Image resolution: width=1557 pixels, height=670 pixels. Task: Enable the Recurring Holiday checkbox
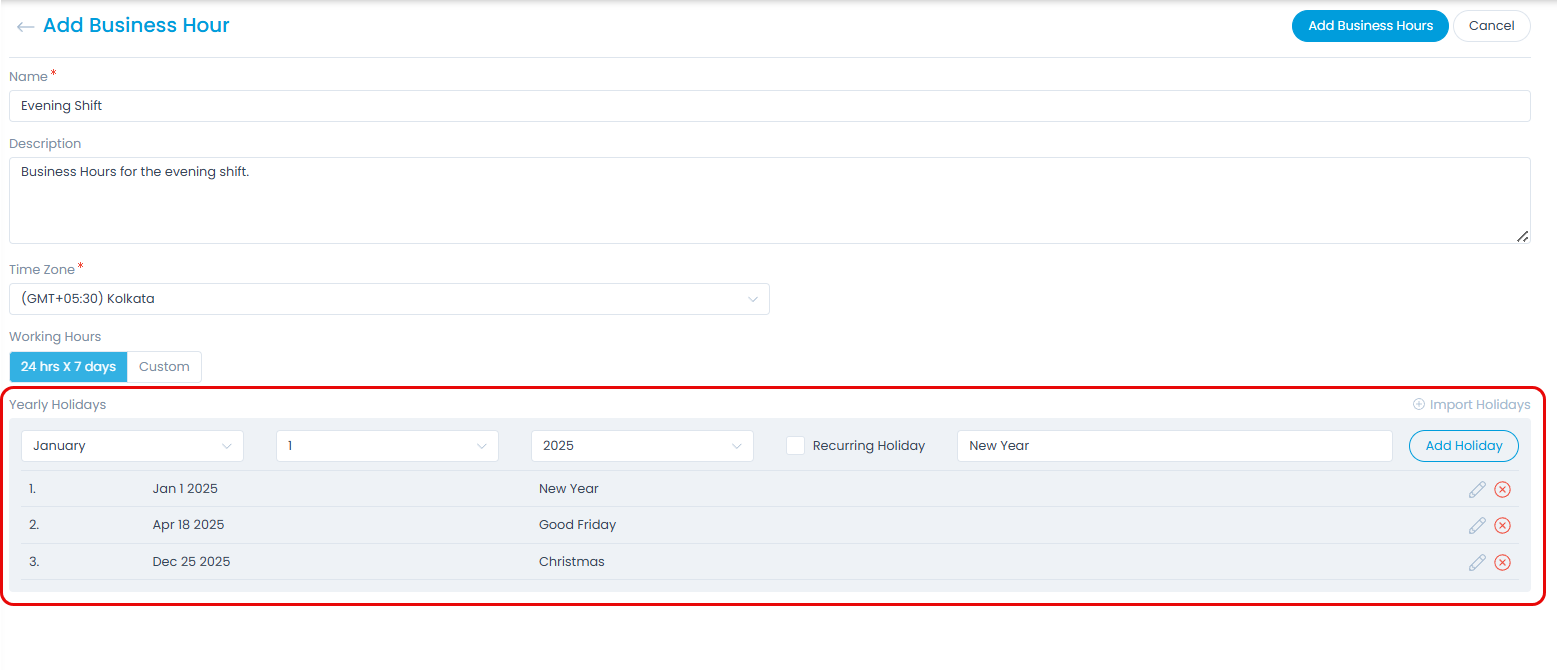(x=795, y=445)
